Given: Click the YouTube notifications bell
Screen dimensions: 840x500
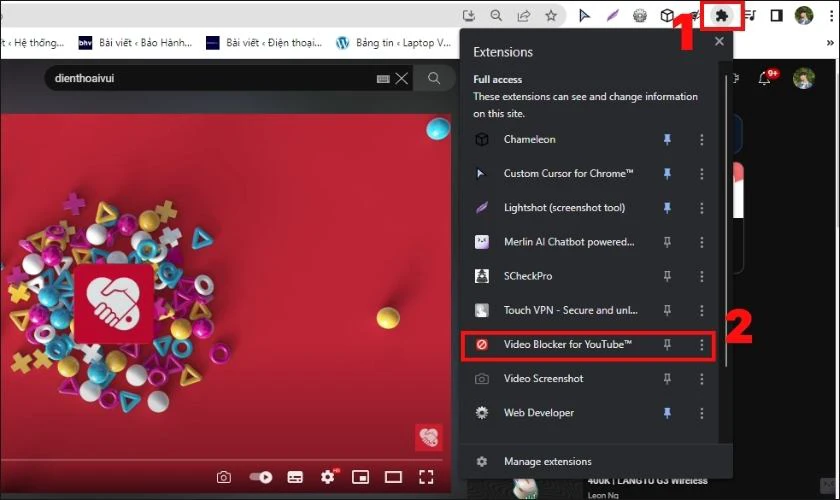Looking at the screenshot, I should tap(767, 78).
